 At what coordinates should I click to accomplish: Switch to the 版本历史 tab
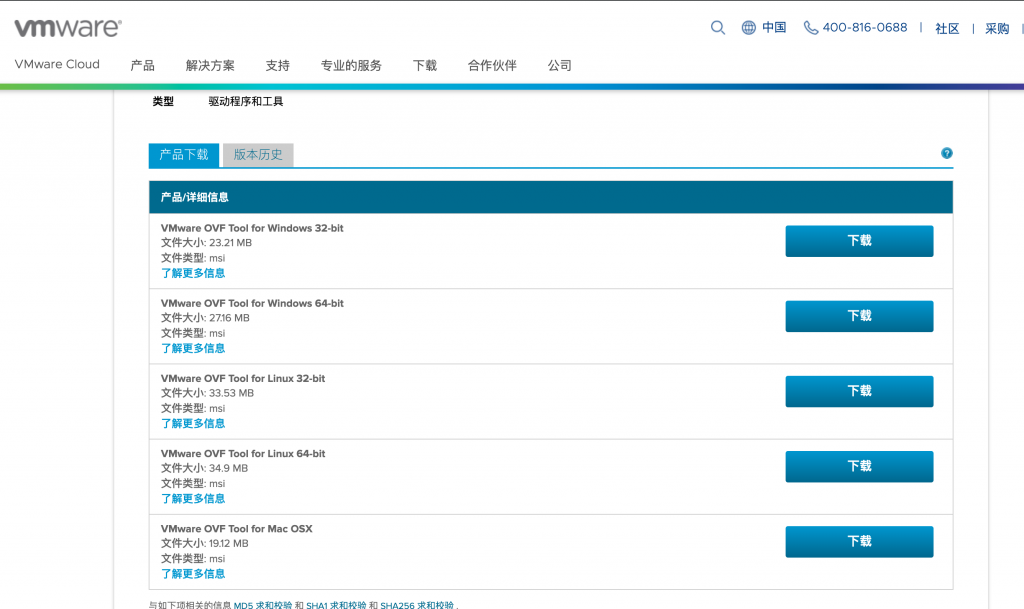258,155
